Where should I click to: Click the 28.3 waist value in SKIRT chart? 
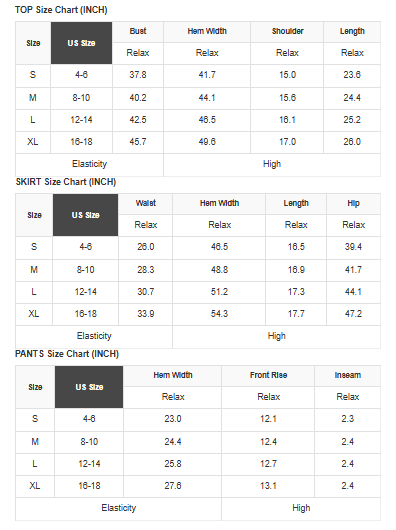click(x=146, y=270)
